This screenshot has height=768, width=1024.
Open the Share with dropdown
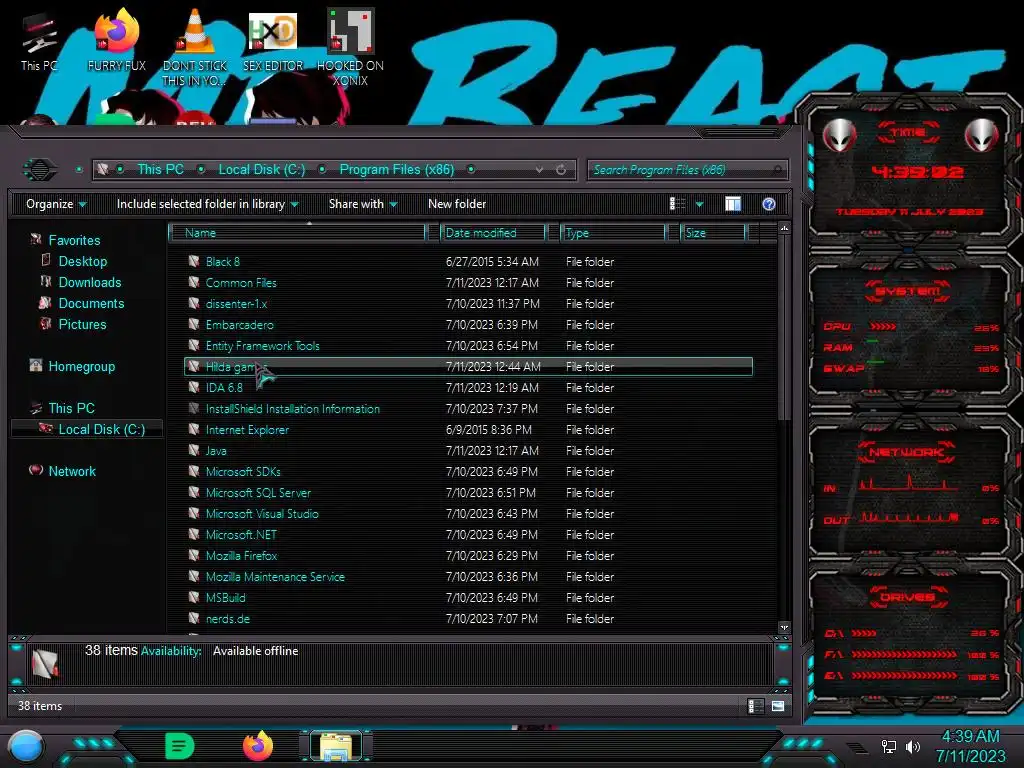[x=363, y=204]
